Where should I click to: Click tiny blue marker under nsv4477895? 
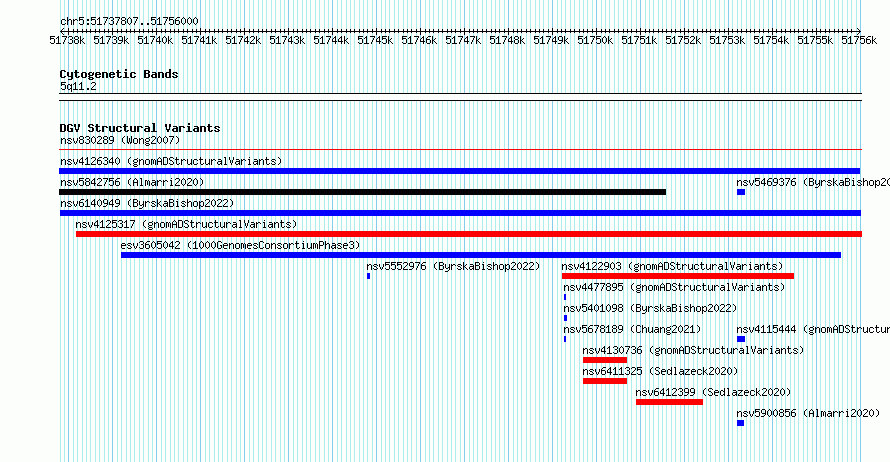[565, 297]
